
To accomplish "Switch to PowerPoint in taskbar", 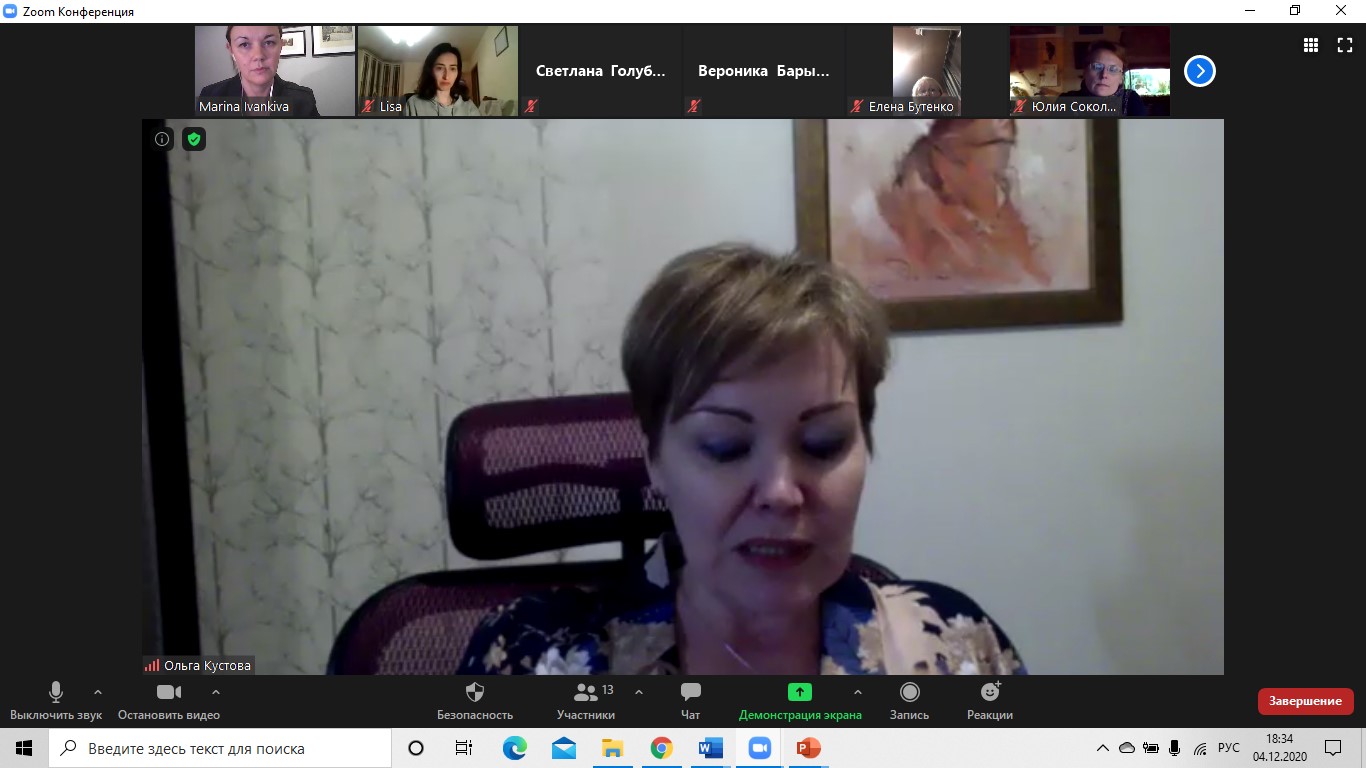I will click(808, 748).
